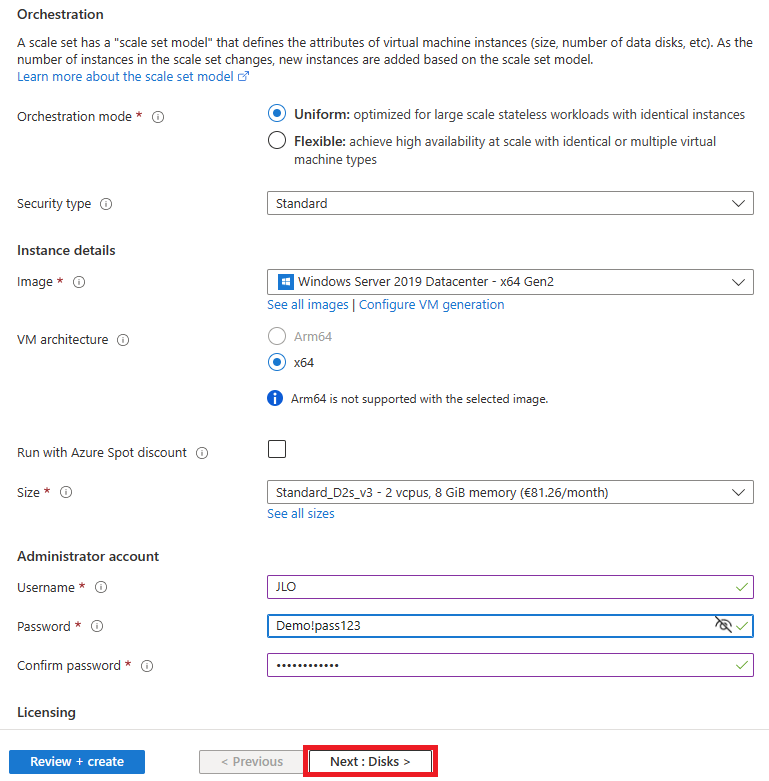Click info icon beside Confirm password
The image size is (769, 781).
[147, 666]
